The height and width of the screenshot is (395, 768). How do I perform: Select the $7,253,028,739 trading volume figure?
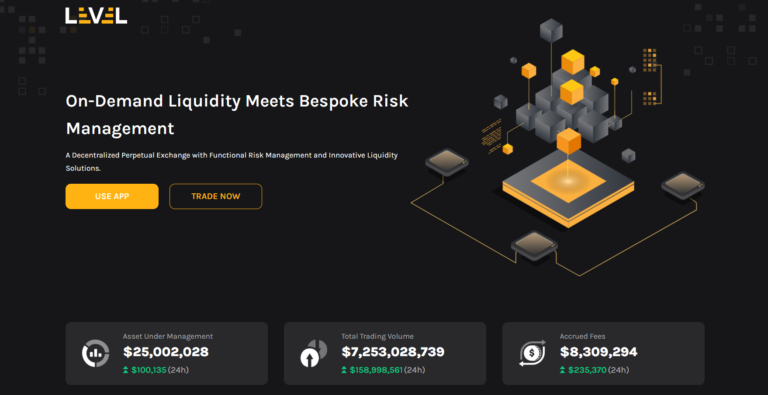393,352
